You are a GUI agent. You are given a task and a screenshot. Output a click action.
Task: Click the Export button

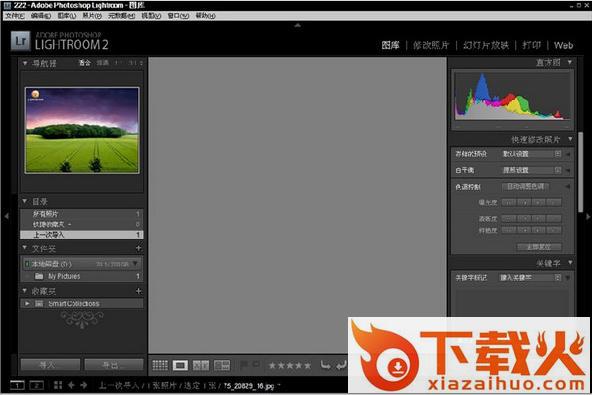pyautogui.click(x=114, y=365)
